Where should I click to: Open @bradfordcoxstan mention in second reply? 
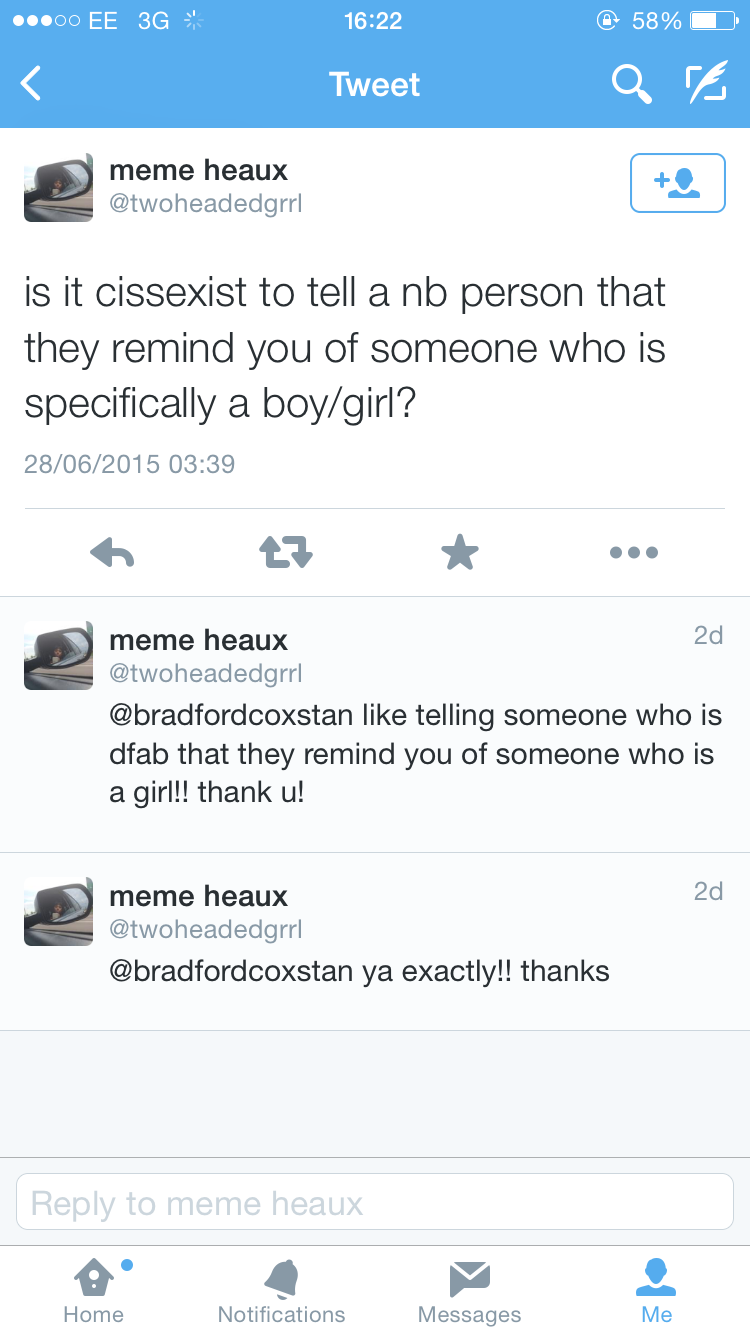click(231, 971)
